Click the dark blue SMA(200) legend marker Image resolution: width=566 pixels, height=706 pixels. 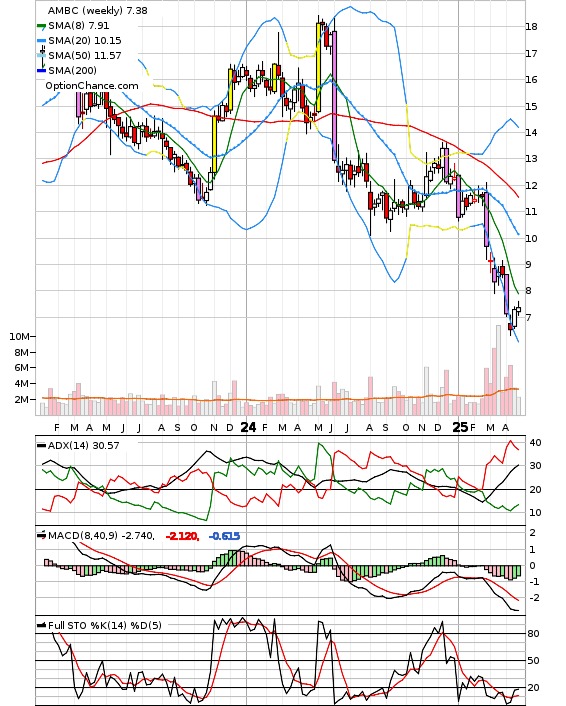[x=41, y=70]
